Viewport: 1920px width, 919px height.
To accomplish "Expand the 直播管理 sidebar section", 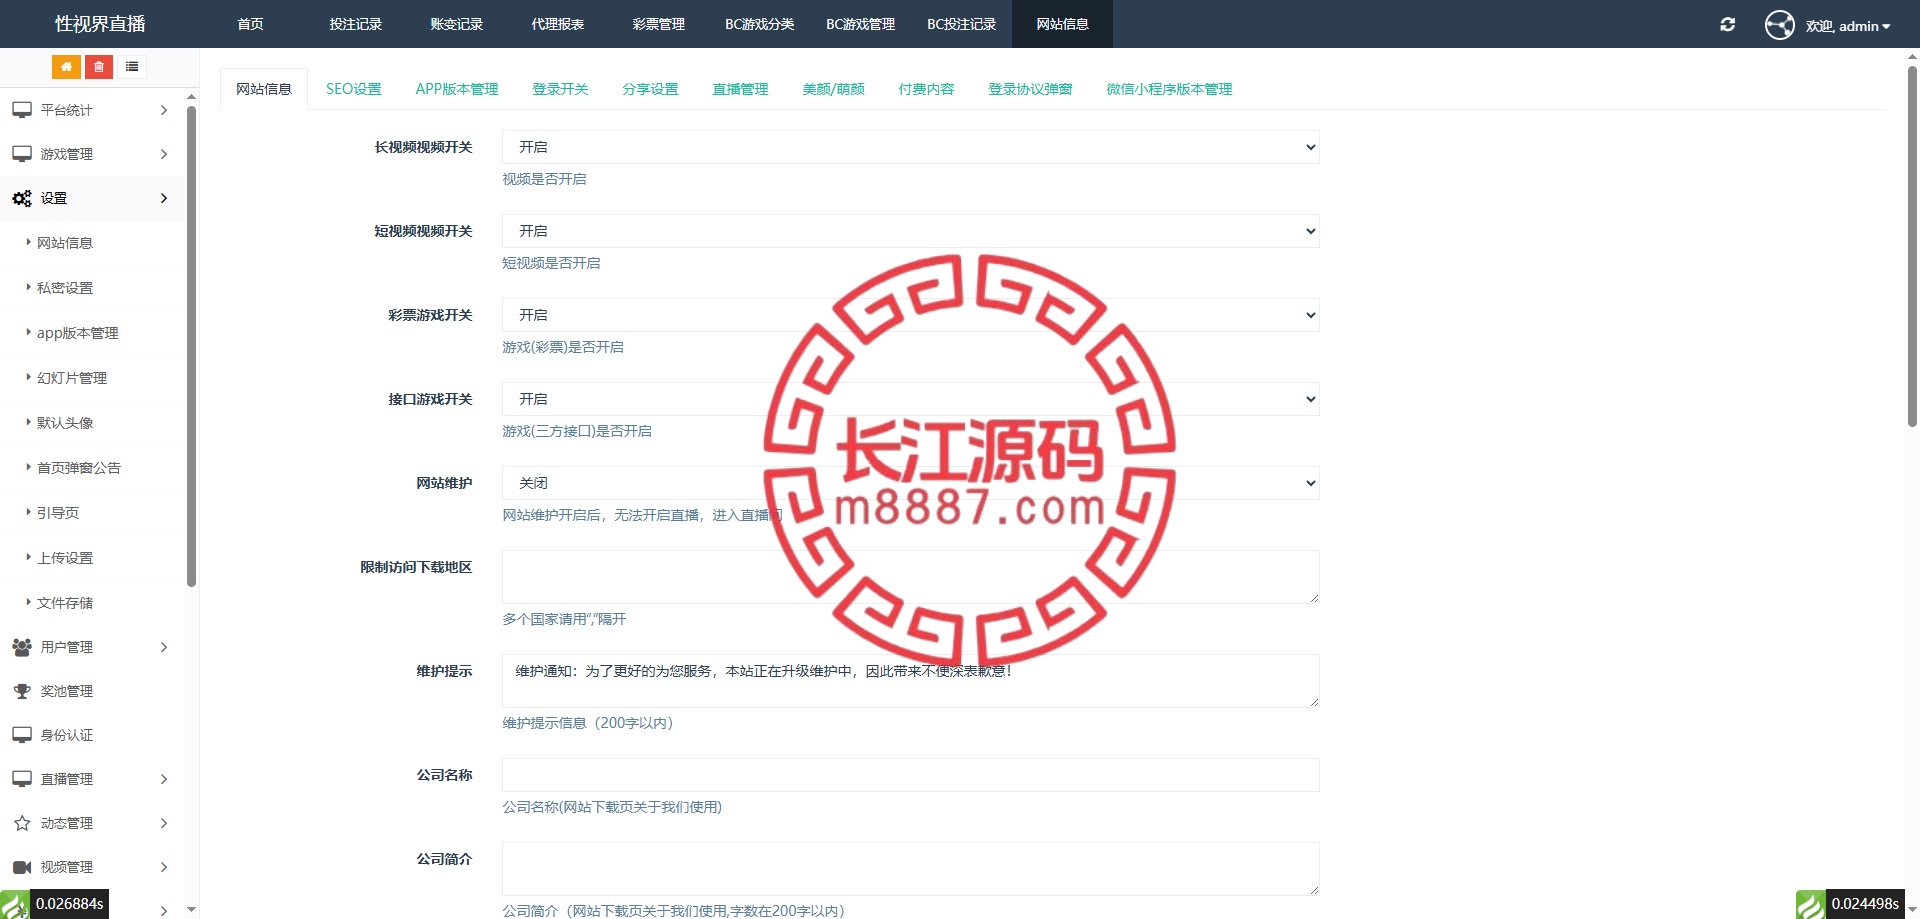I will coord(92,779).
